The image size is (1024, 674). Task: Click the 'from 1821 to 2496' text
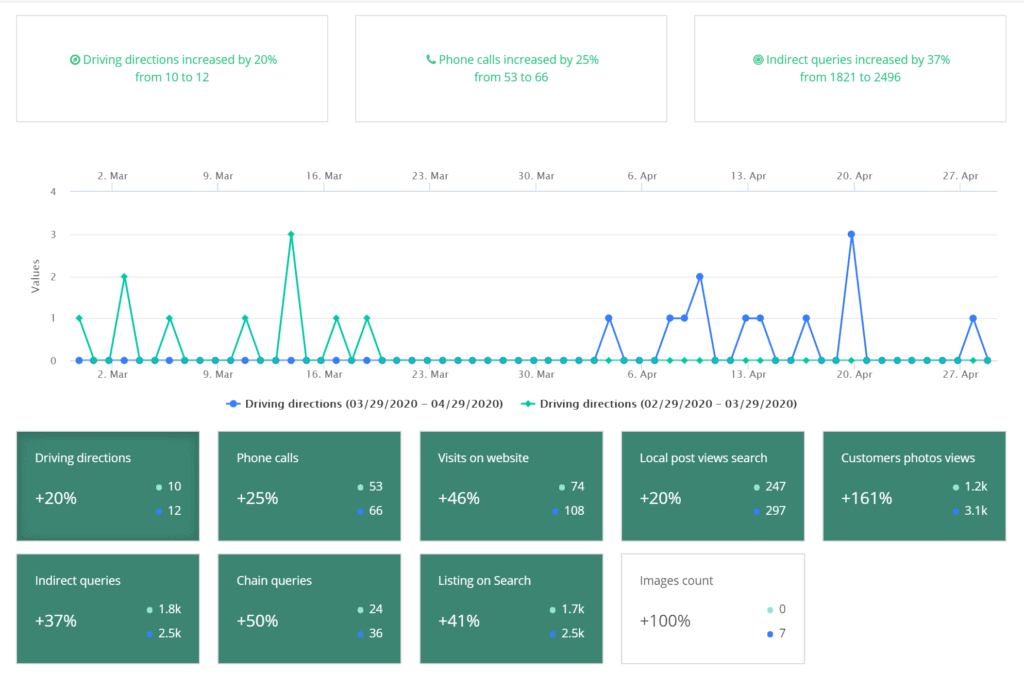click(850, 77)
